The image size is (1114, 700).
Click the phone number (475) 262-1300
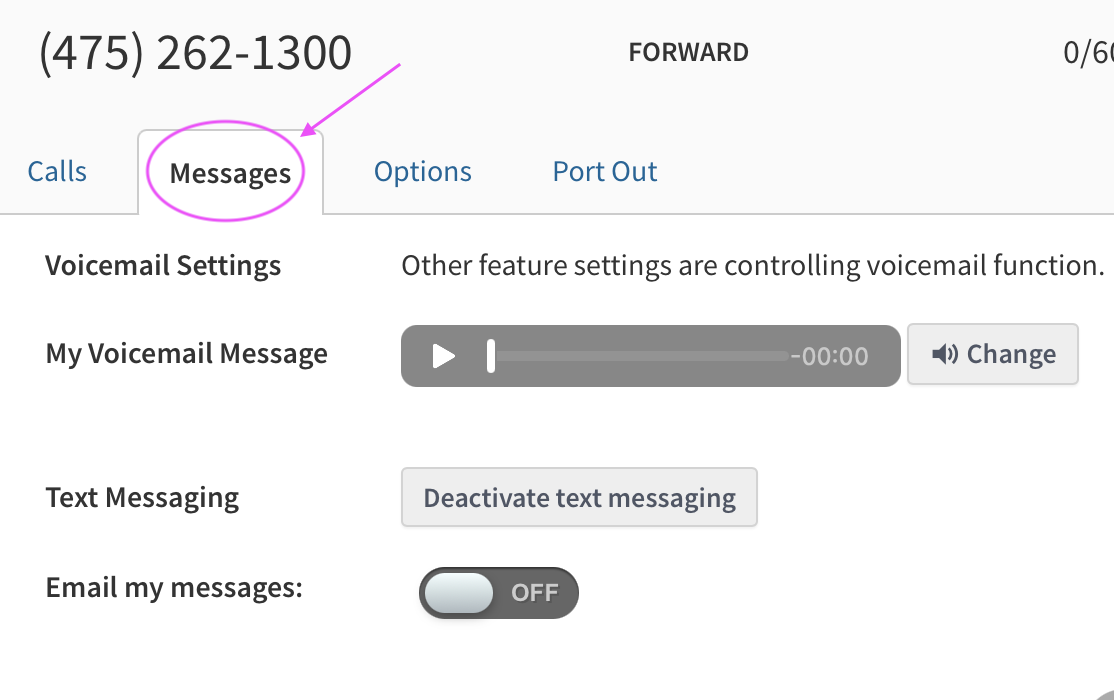[x=195, y=53]
